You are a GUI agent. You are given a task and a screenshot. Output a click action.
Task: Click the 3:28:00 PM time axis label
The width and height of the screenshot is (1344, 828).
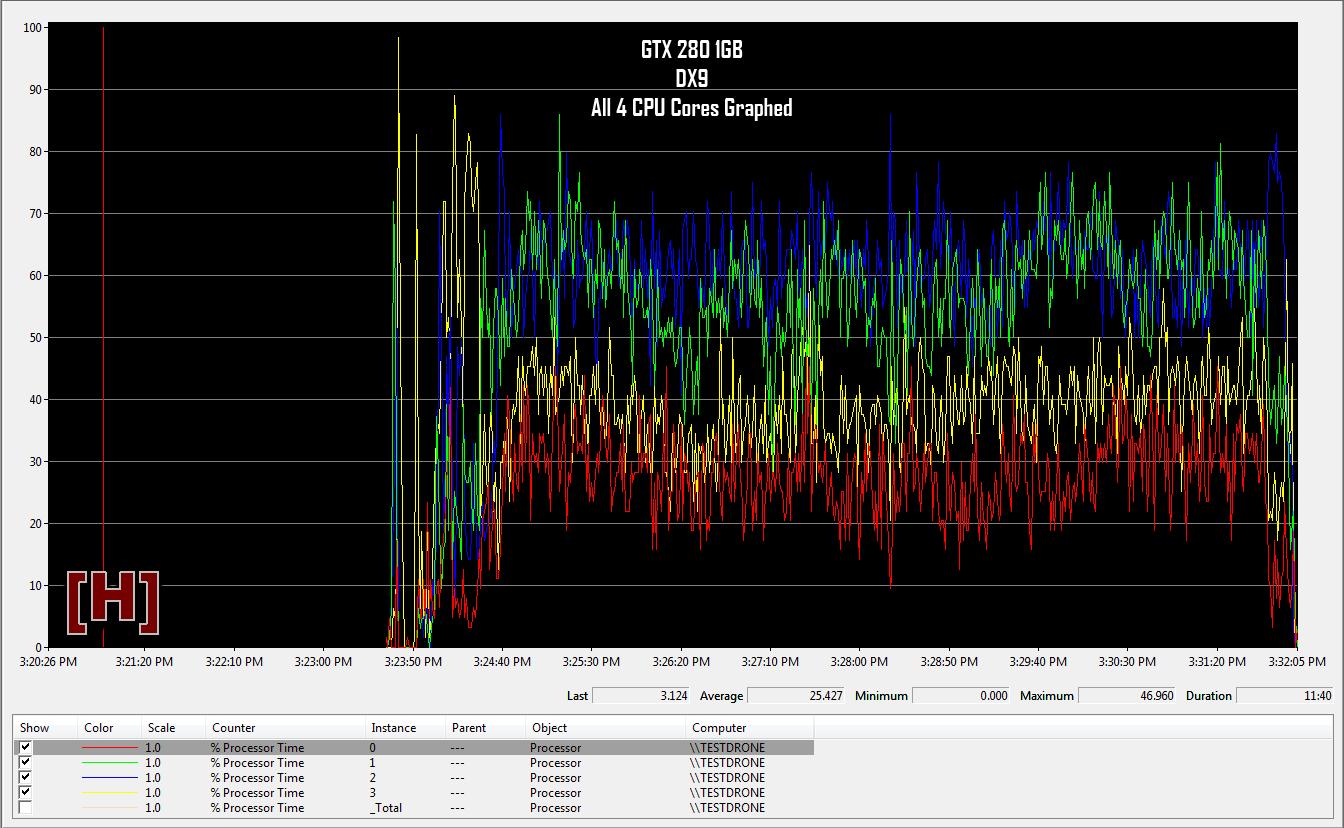[859, 661]
